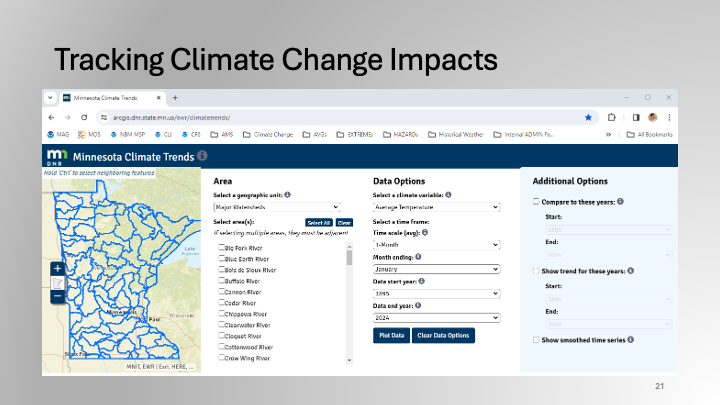Click info icon next to Data start year
Screen dimensions: 720x405
422,281
